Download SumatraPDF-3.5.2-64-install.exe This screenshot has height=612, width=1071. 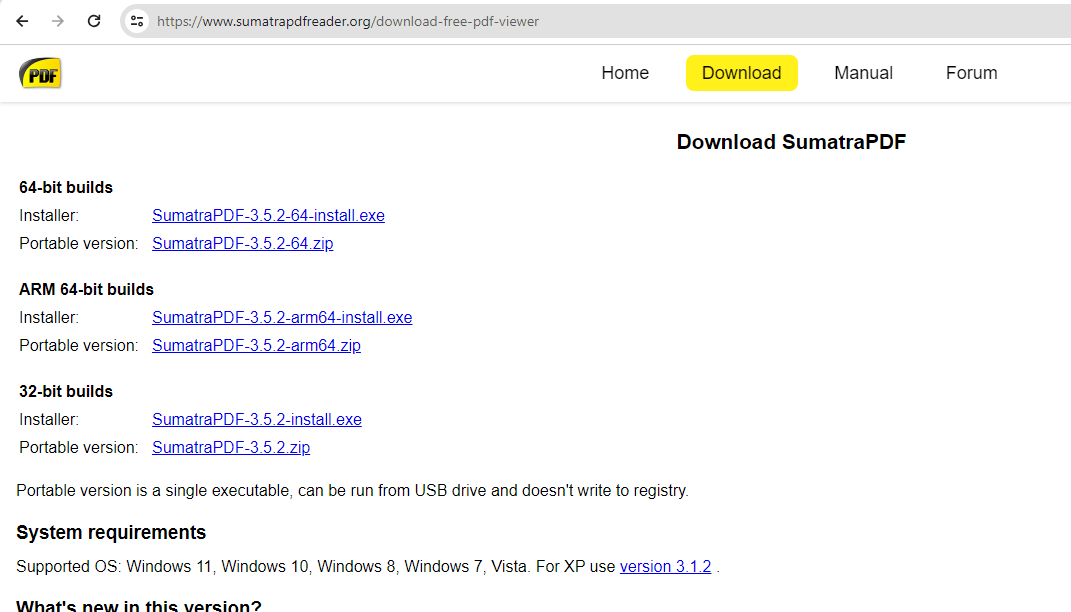[x=268, y=216]
